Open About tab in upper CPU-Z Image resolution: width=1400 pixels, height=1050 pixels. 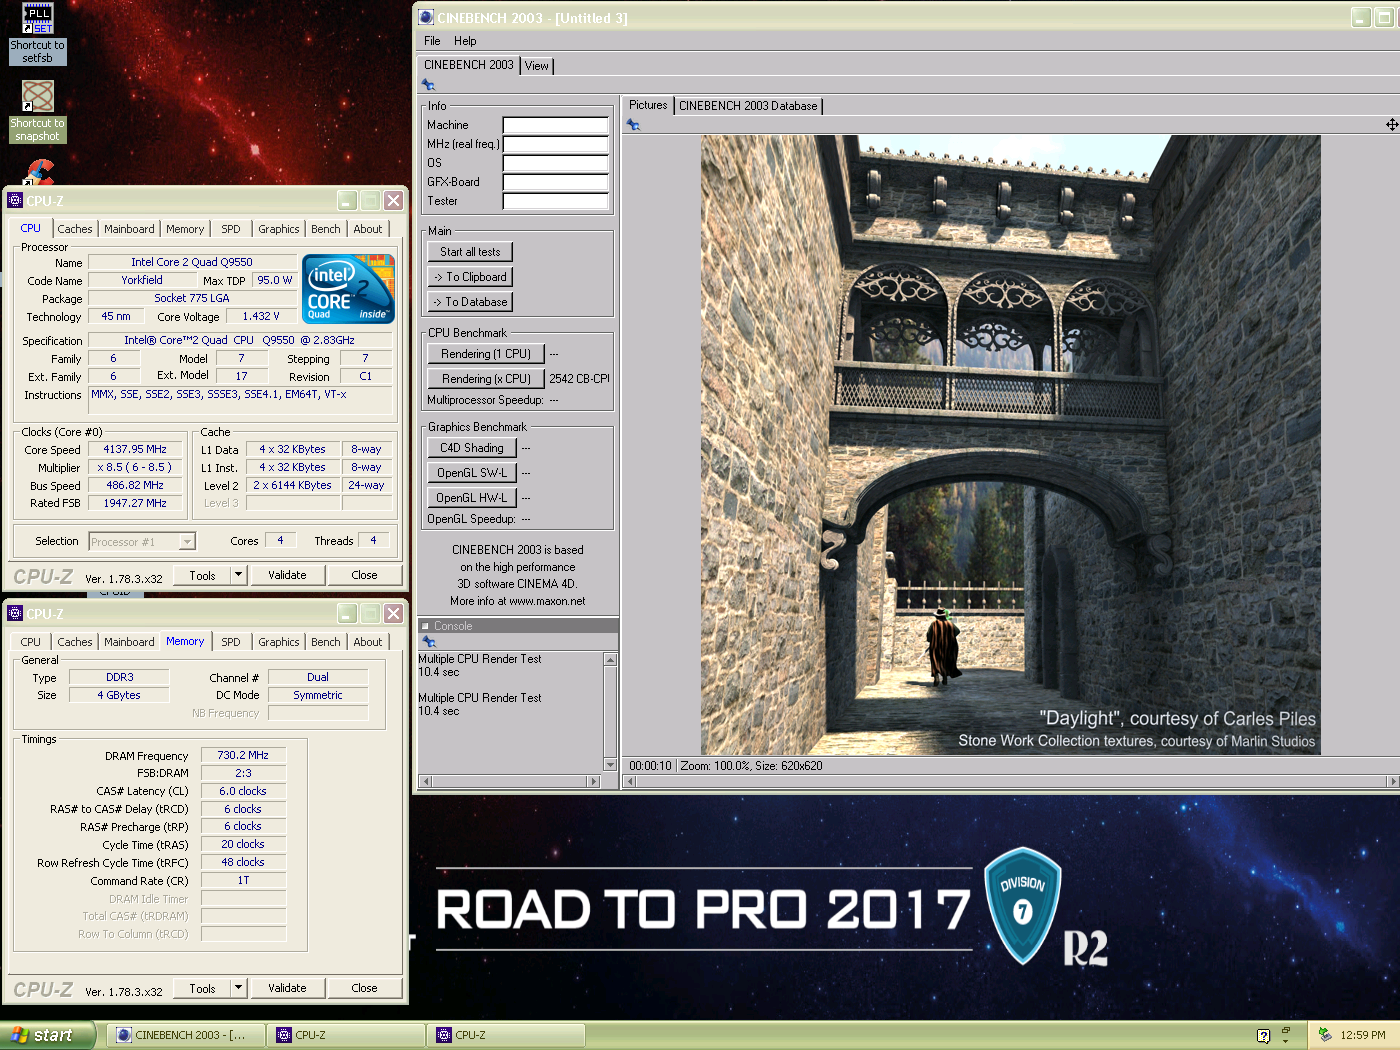click(368, 229)
